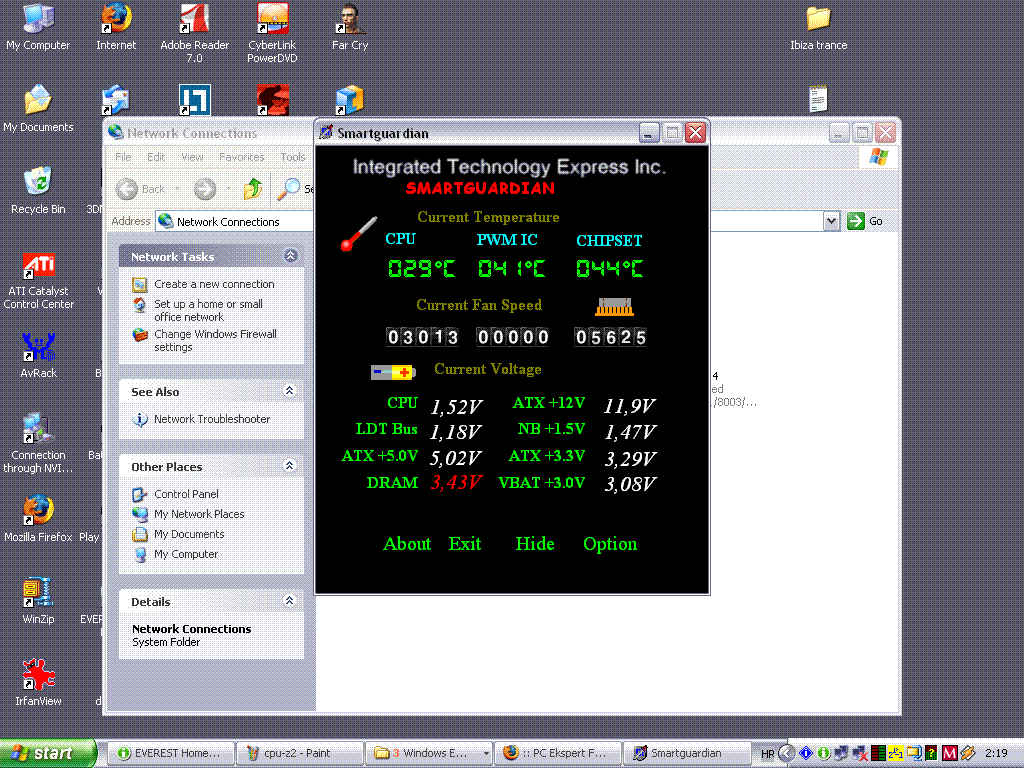Open the Recycle Bin desktop icon

[x=38, y=182]
